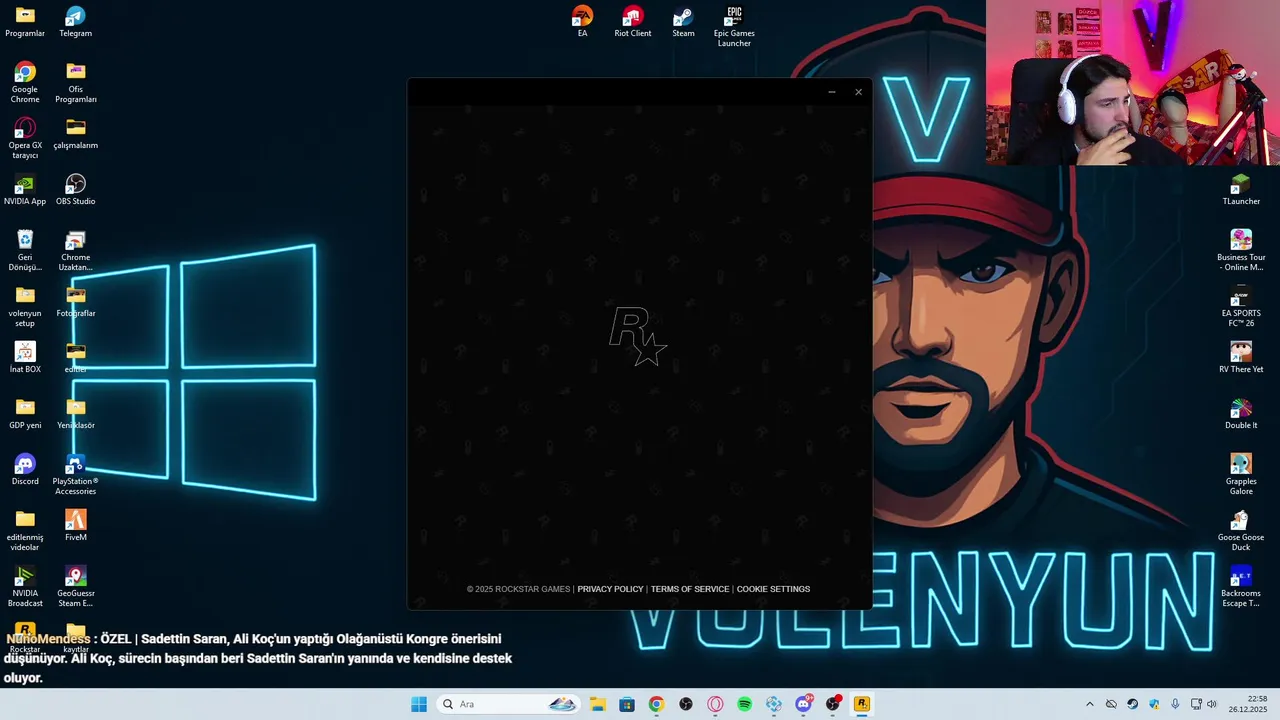
Task: Switch to Discord on the taskbar
Action: coord(803,704)
